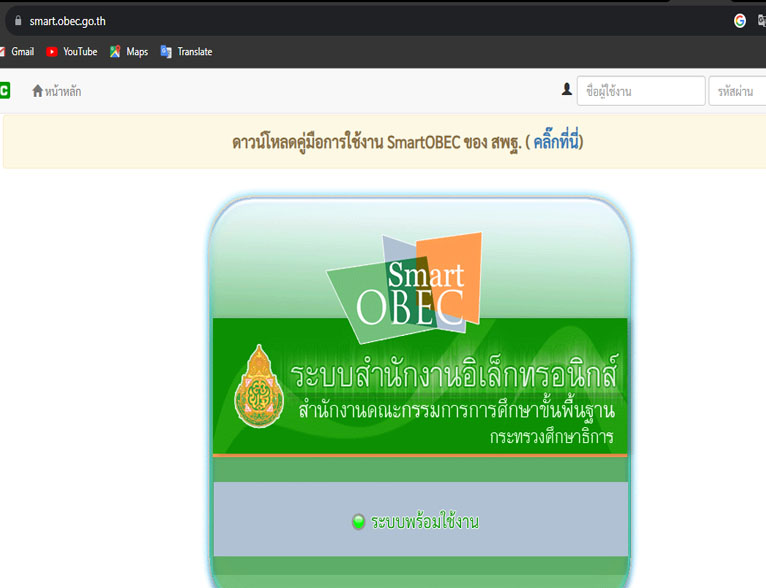The image size is (766, 588).
Task: Click the ministry emblem seal
Action: 259,386
